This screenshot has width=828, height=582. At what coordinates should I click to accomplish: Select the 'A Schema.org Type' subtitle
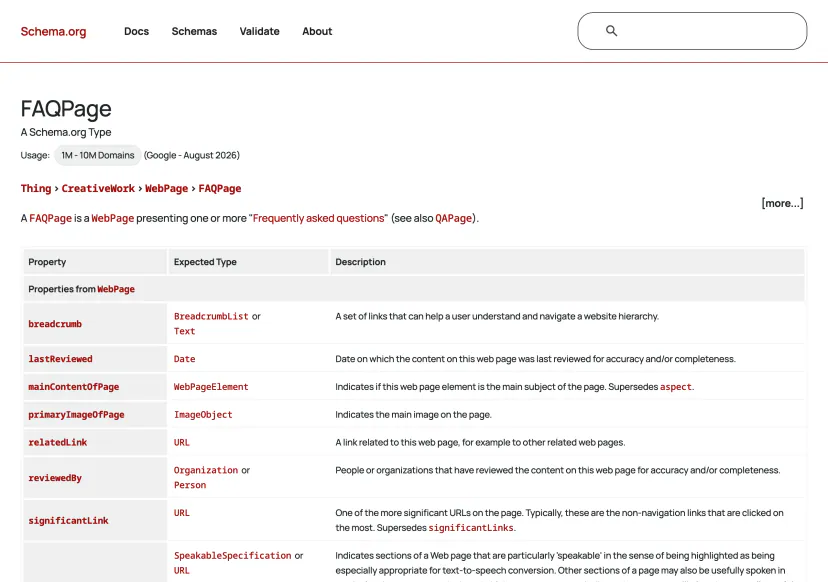(x=66, y=132)
